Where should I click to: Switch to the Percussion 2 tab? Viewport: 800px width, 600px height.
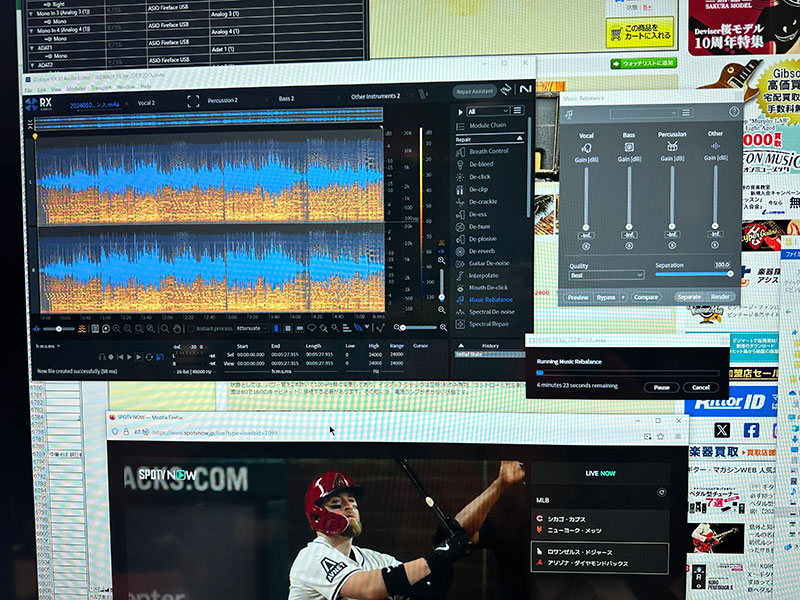(x=222, y=101)
